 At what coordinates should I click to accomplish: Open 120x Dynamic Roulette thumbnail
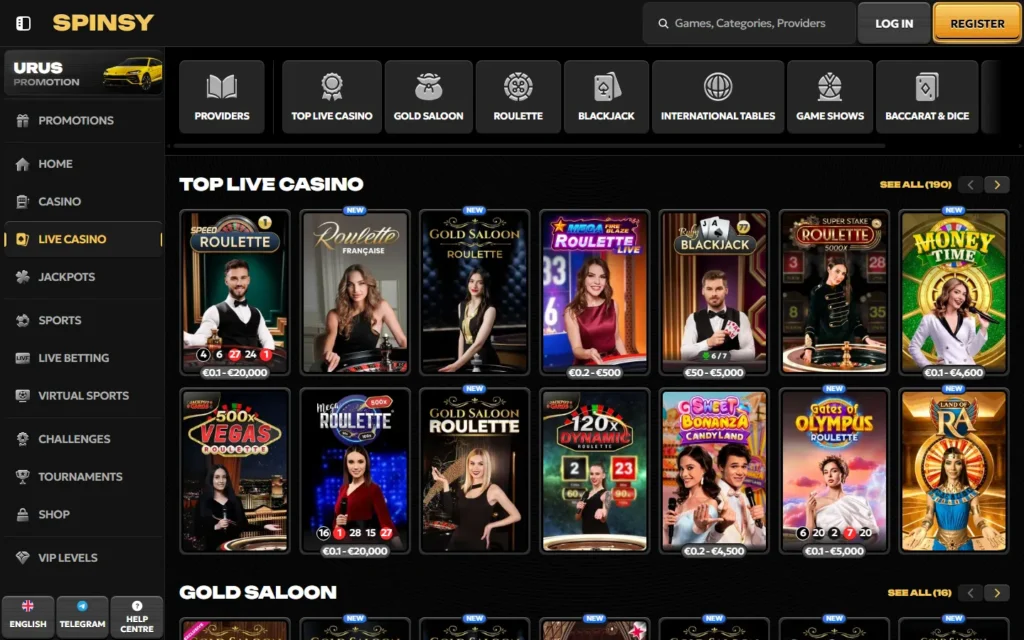594,472
